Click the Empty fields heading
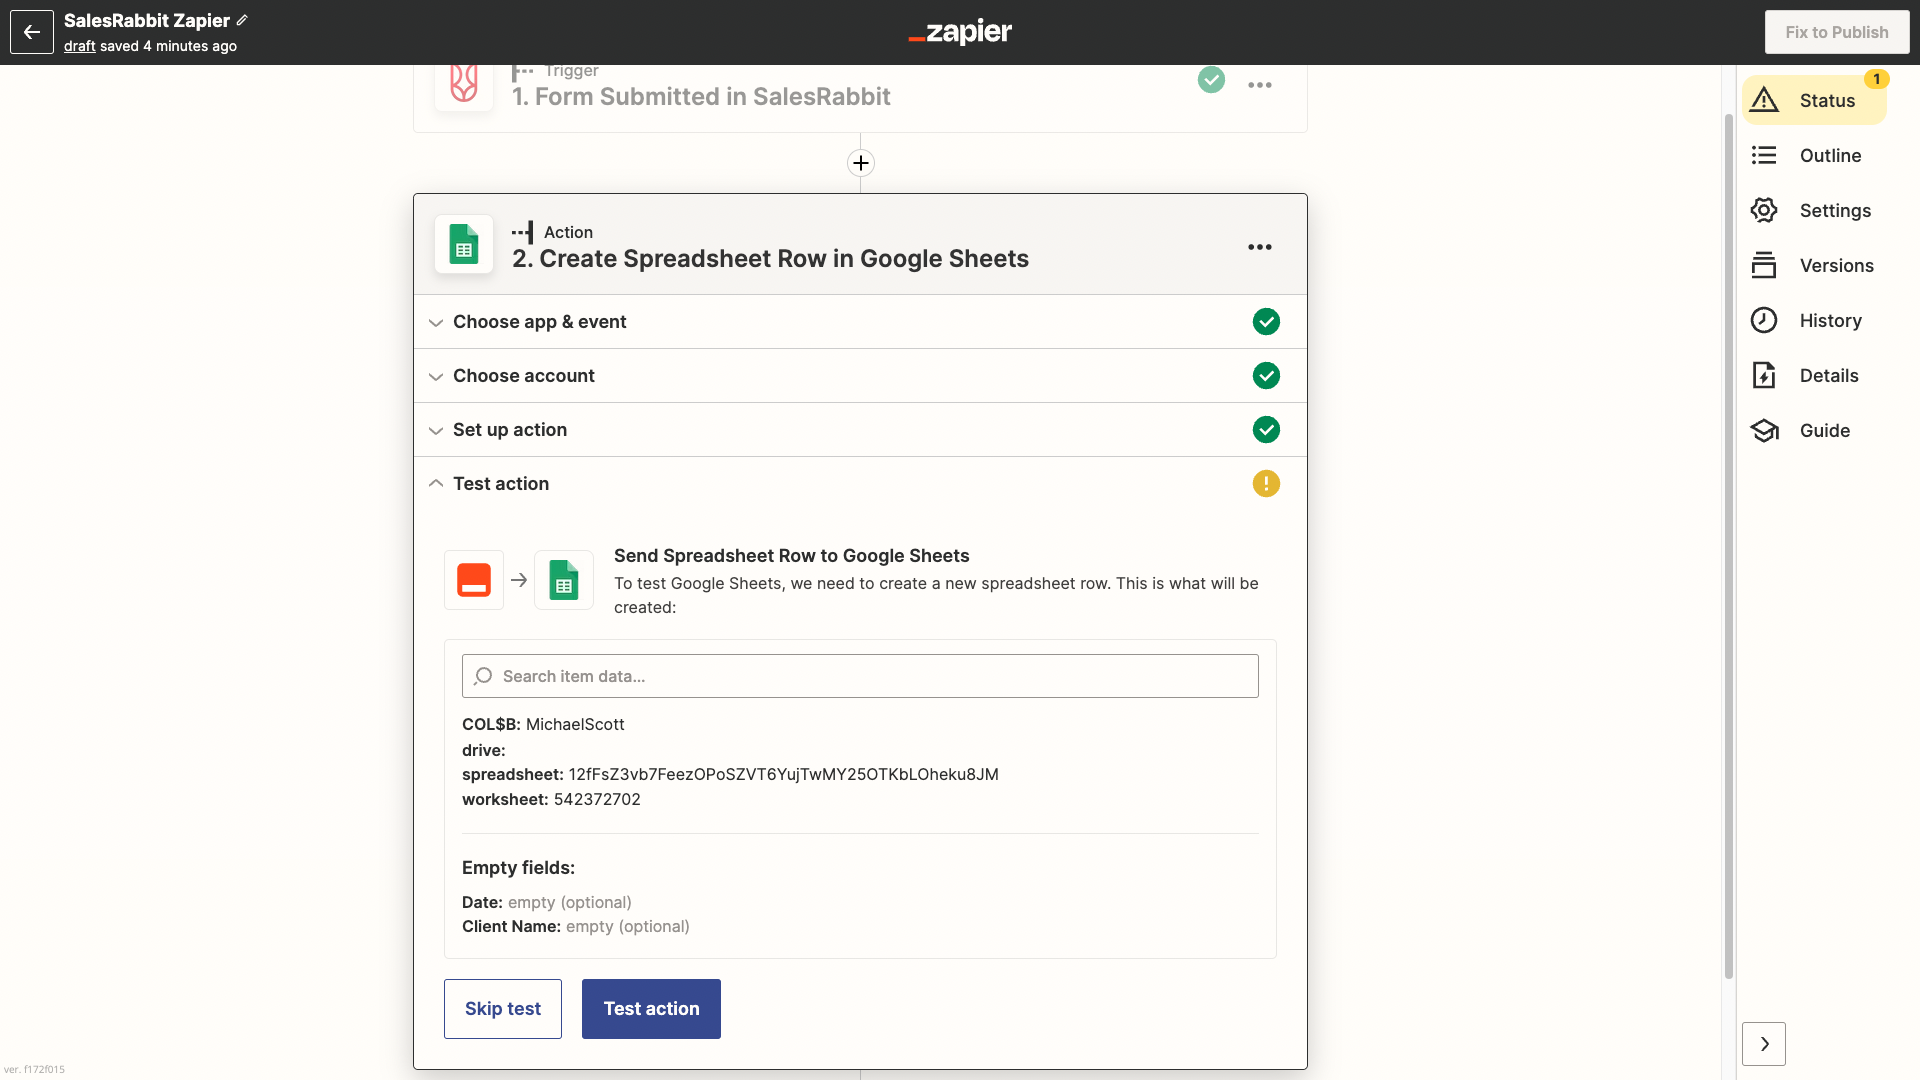 [518, 868]
